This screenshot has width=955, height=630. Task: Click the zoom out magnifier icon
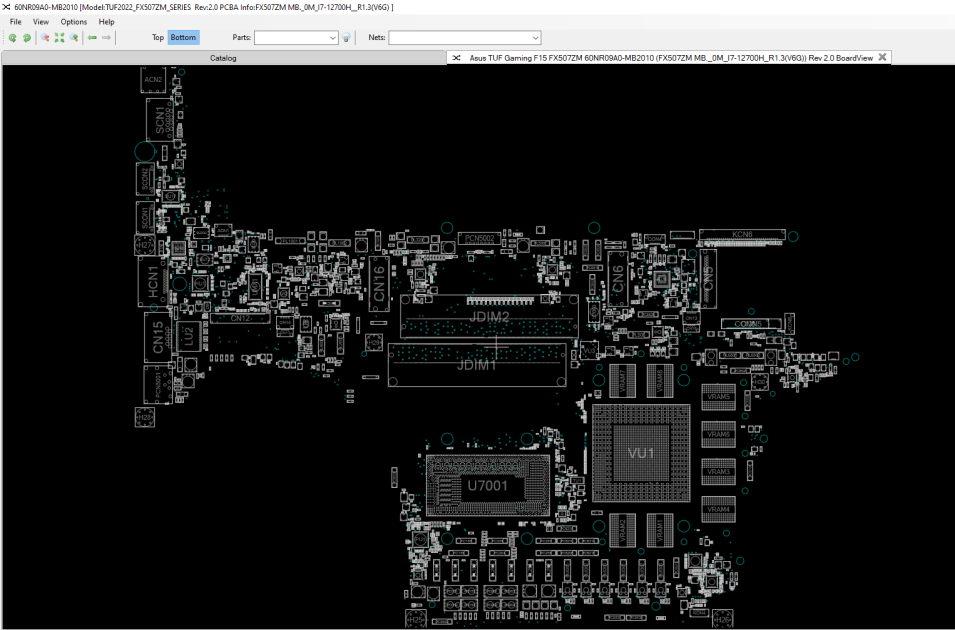44,38
